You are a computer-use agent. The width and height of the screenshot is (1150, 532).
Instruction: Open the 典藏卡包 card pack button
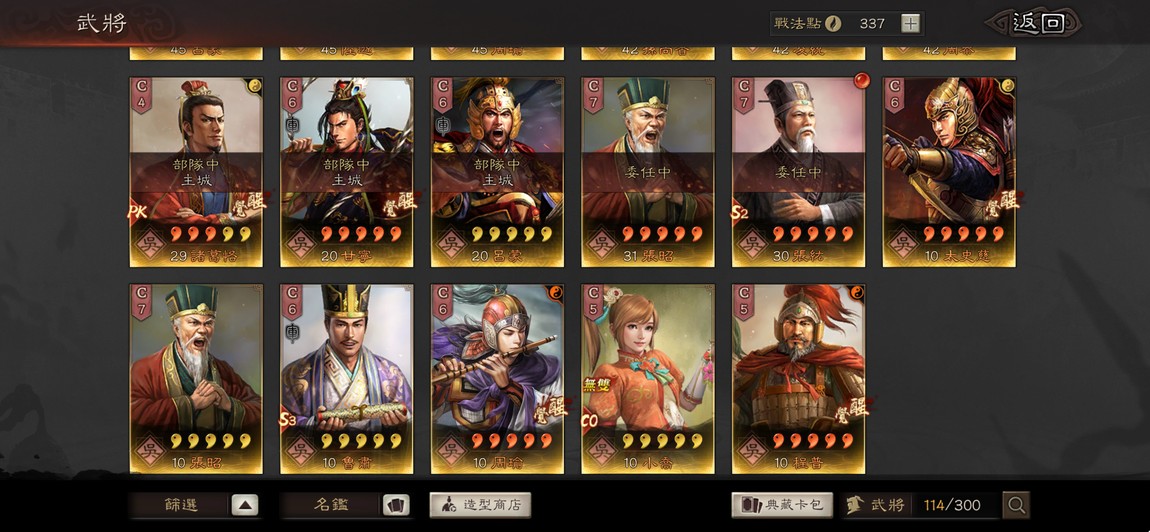click(x=782, y=505)
